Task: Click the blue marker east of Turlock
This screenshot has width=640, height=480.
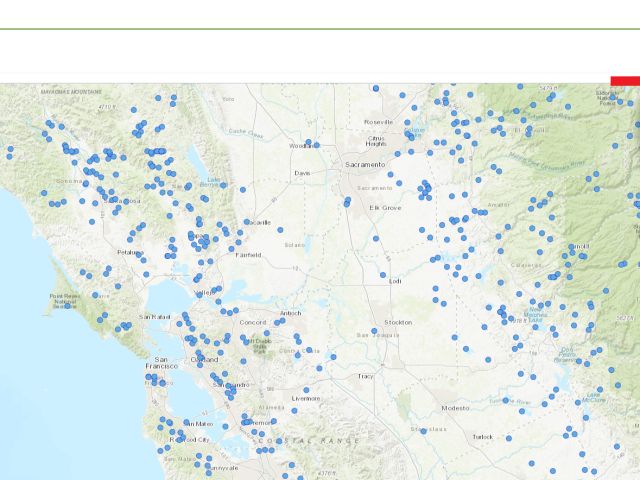Action: click(x=509, y=438)
